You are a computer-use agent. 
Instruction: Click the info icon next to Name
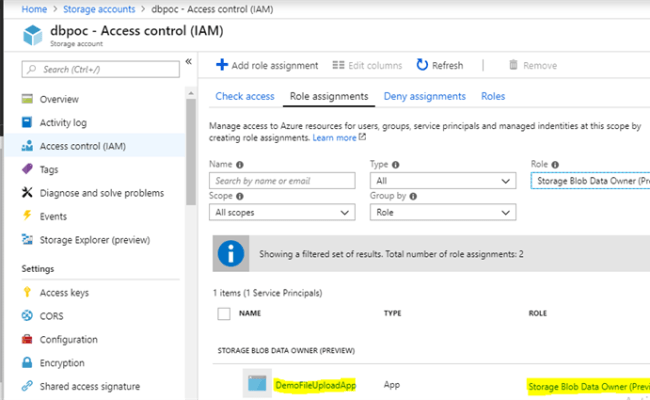coord(240,165)
